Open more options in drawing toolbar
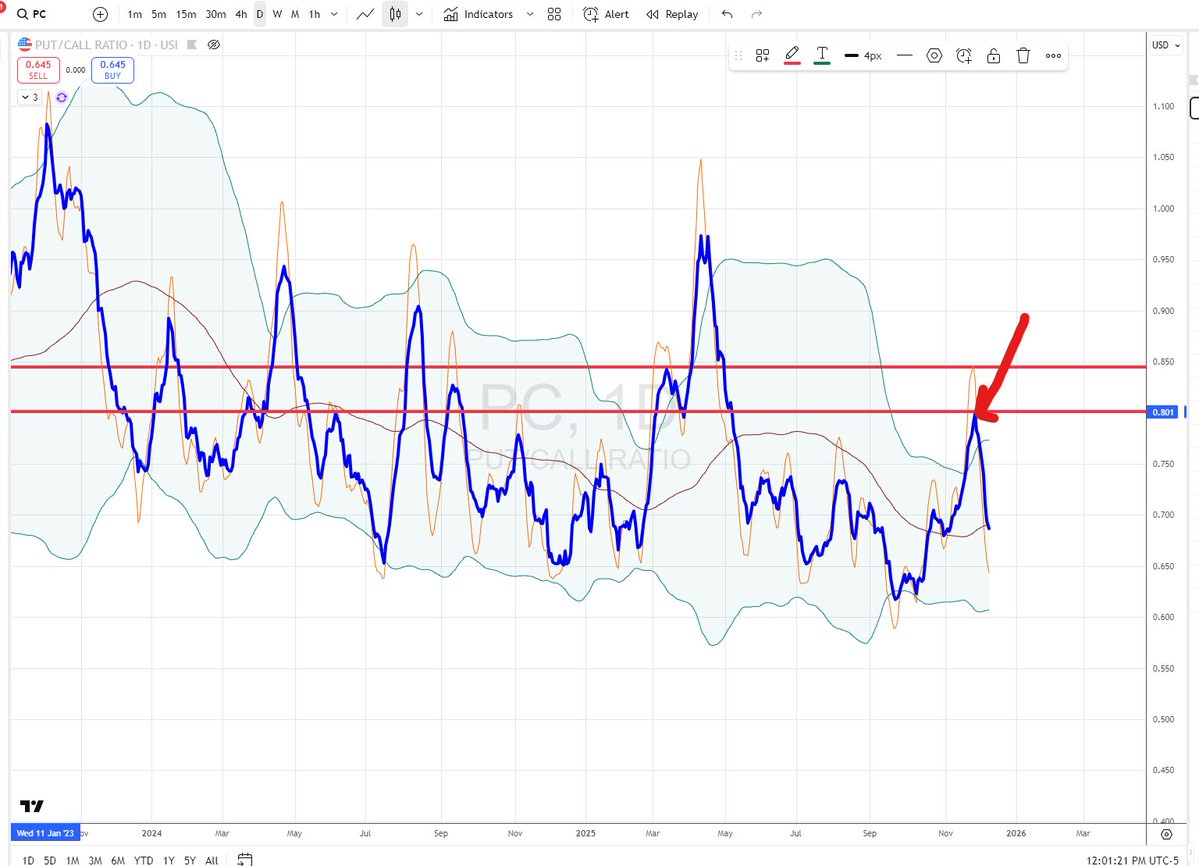This screenshot has width=1199, height=866. [x=1053, y=56]
